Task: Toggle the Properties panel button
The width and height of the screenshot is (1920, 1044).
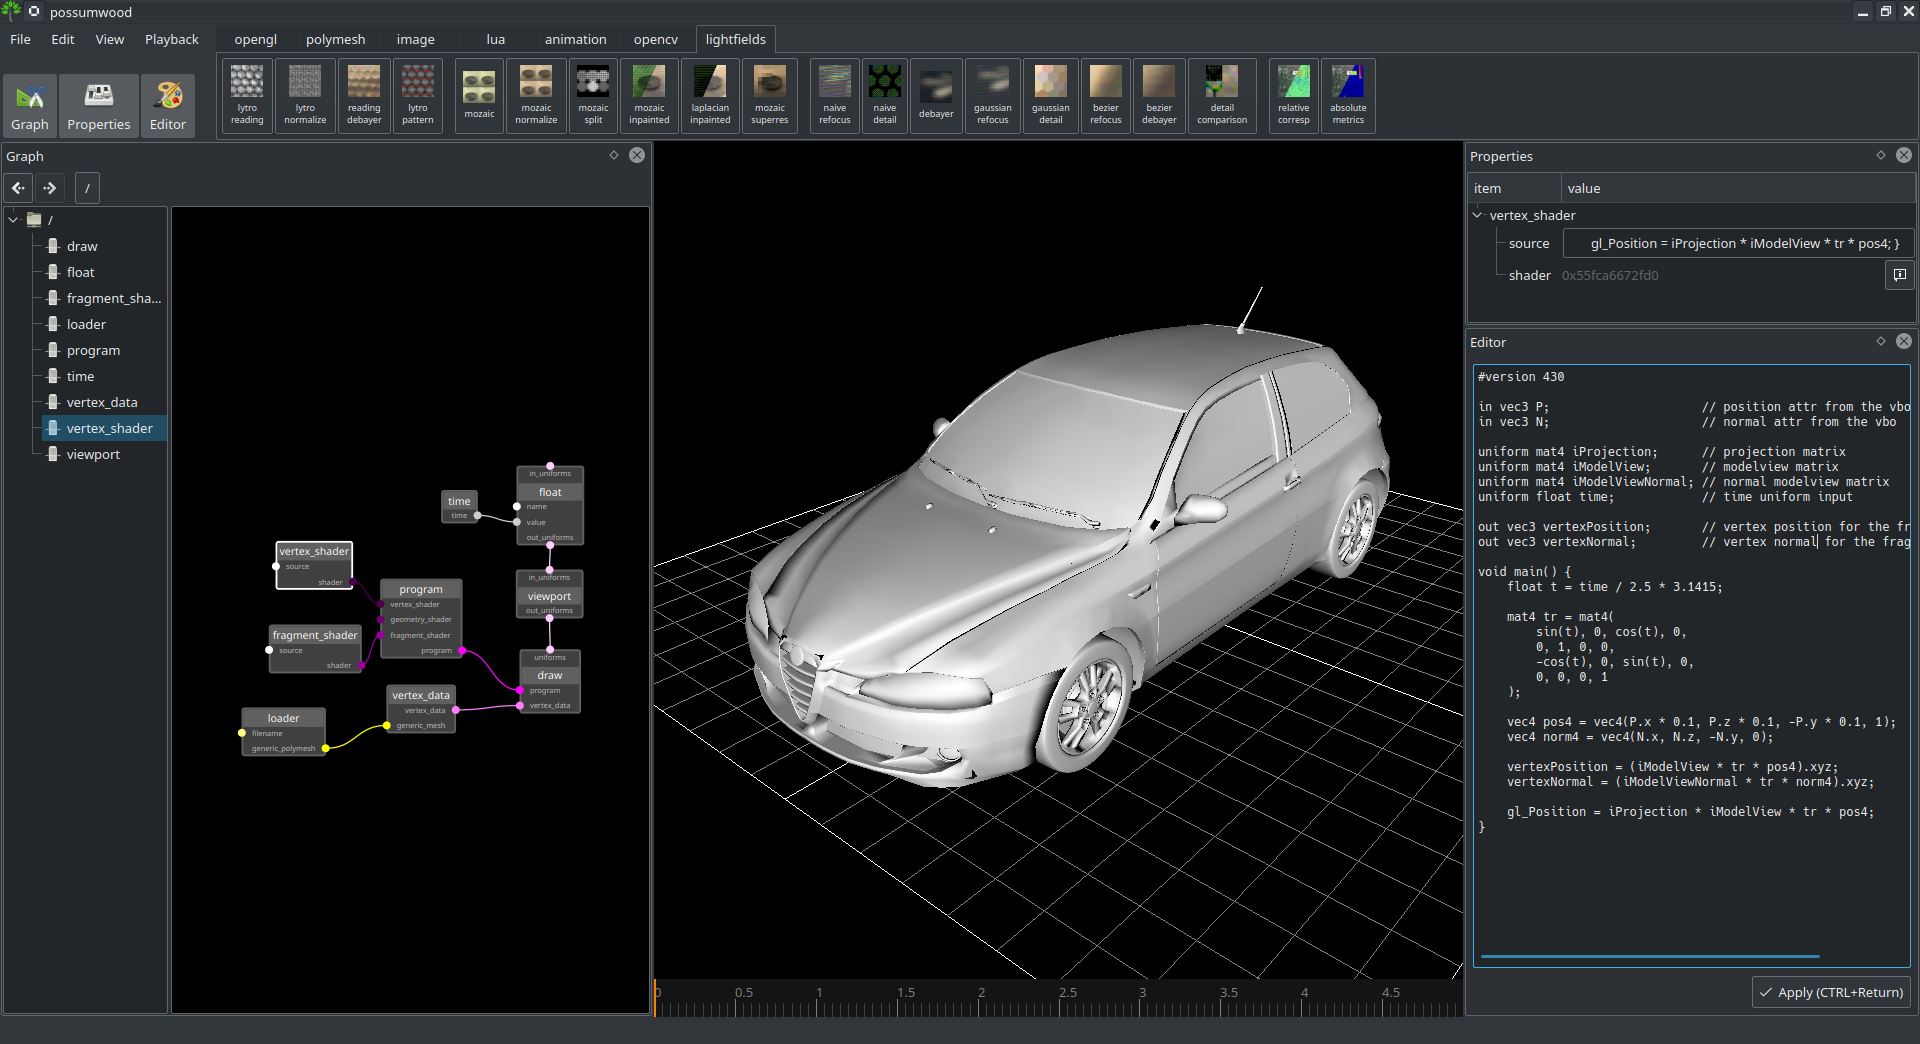Action: pos(98,105)
